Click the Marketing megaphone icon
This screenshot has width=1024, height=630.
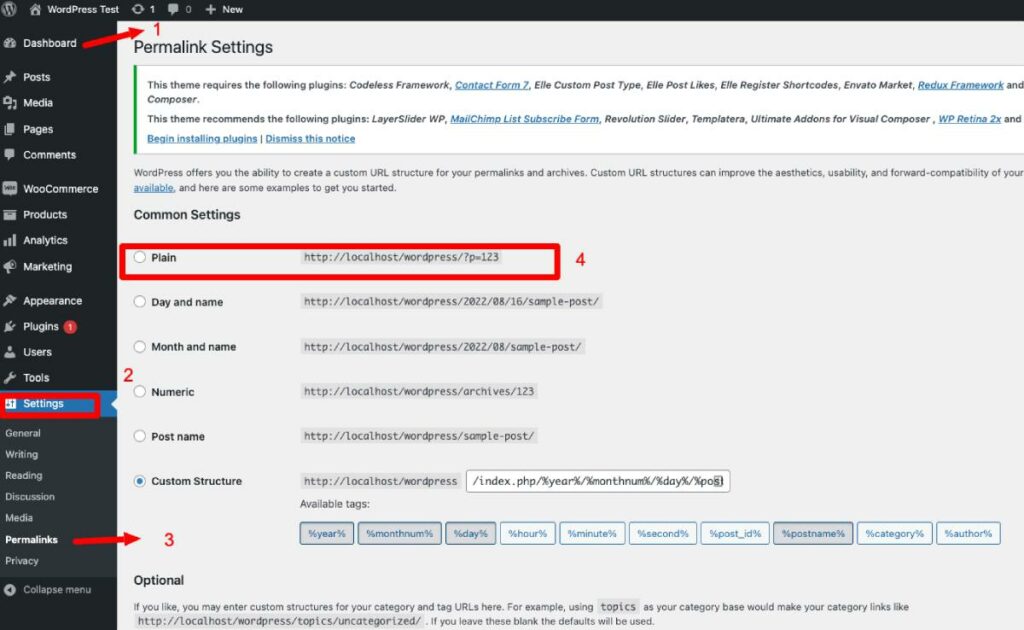[x=10, y=266]
